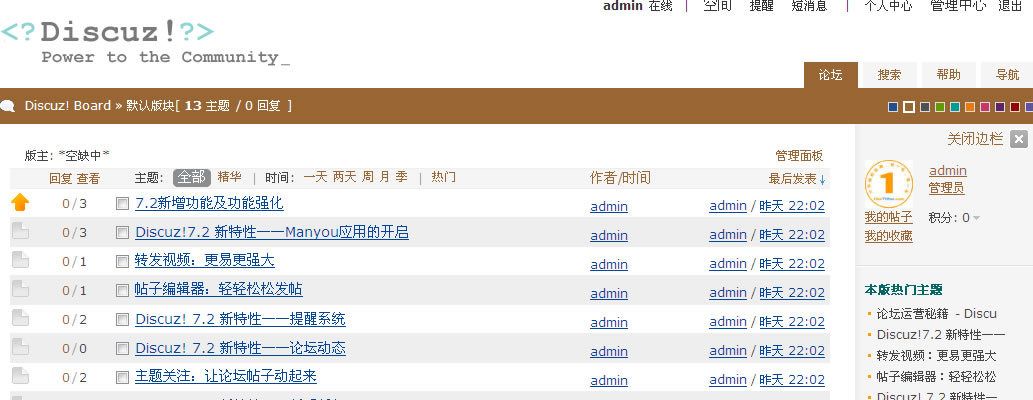Screen dimensions: 1033x400
Task: Open 我的收藏 in the sidebar
Action: tap(889, 236)
